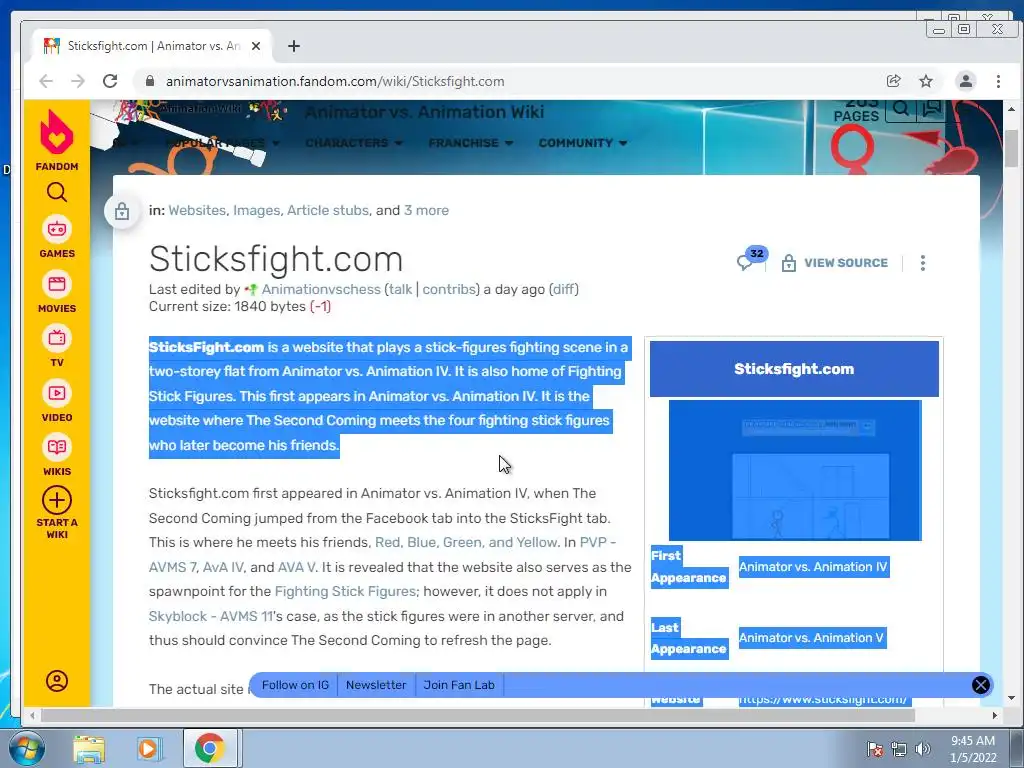Open the editor's talk link
The width and height of the screenshot is (1024, 768).
pyautogui.click(x=400, y=289)
